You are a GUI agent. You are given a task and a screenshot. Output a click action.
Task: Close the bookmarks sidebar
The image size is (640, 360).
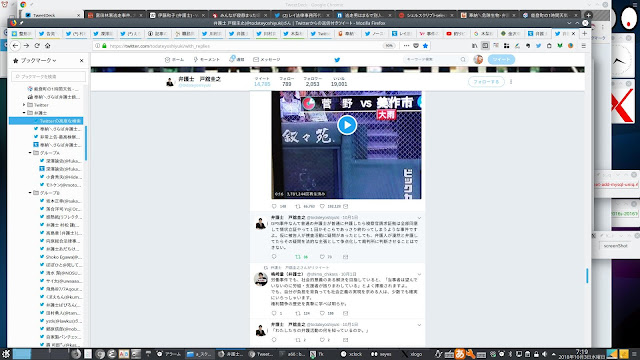point(82,60)
